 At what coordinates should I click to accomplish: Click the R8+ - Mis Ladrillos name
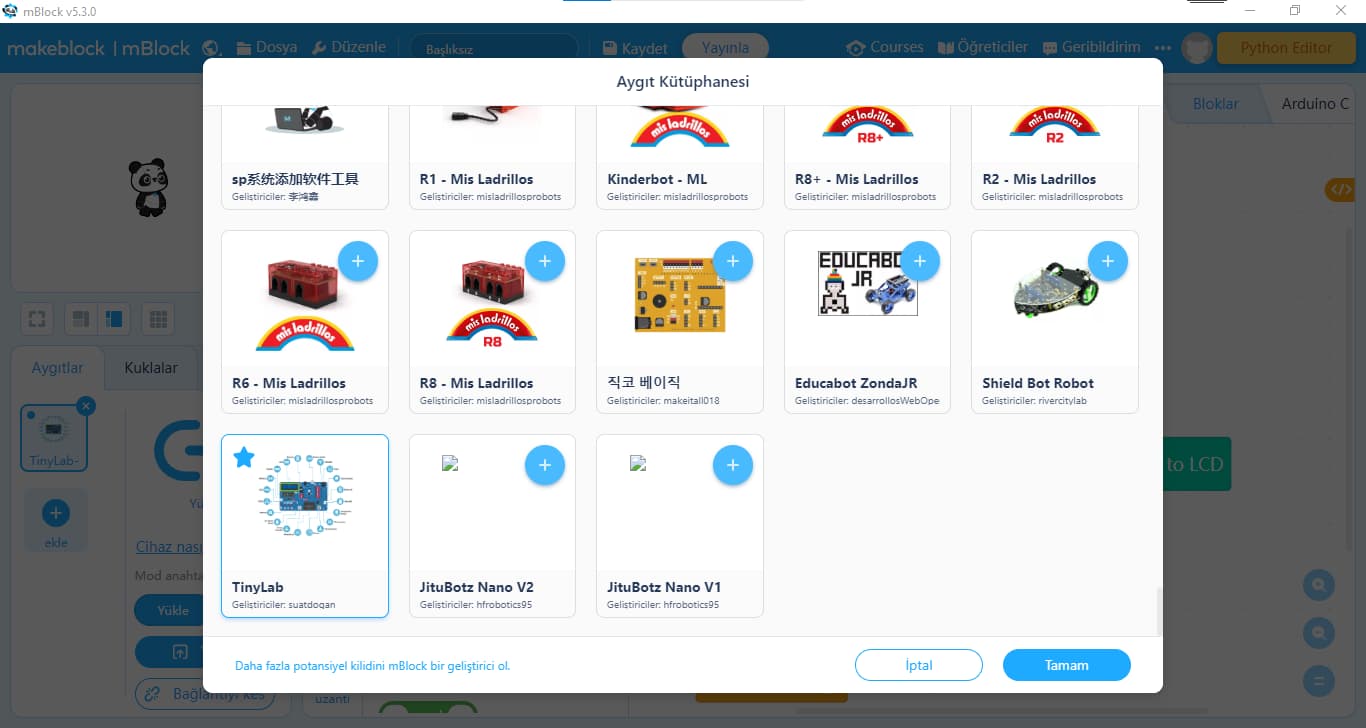[857, 180]
